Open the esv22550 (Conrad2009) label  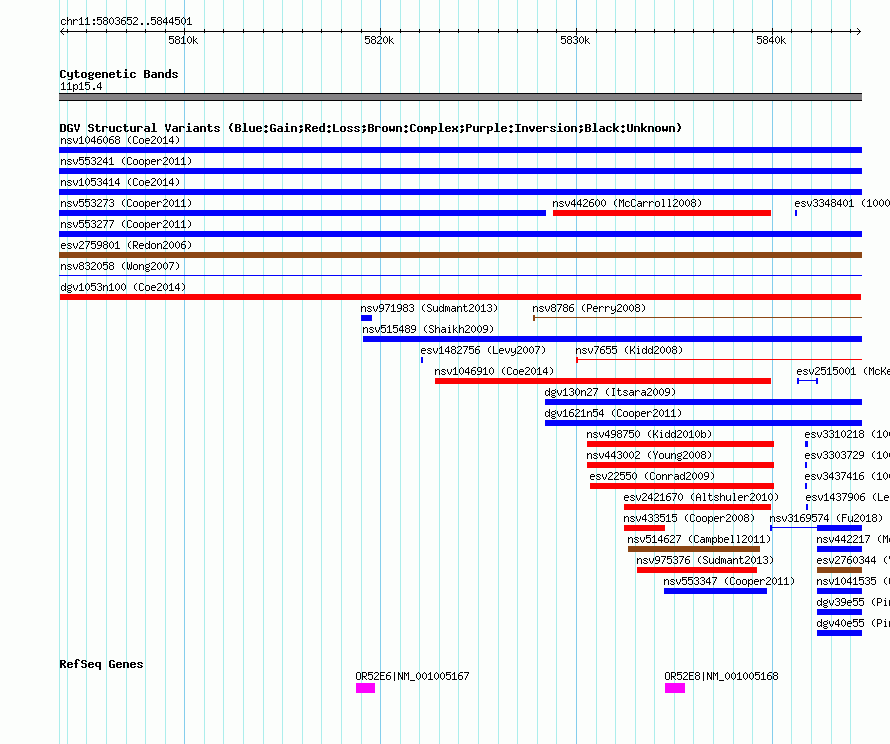[x=652, y=476]
